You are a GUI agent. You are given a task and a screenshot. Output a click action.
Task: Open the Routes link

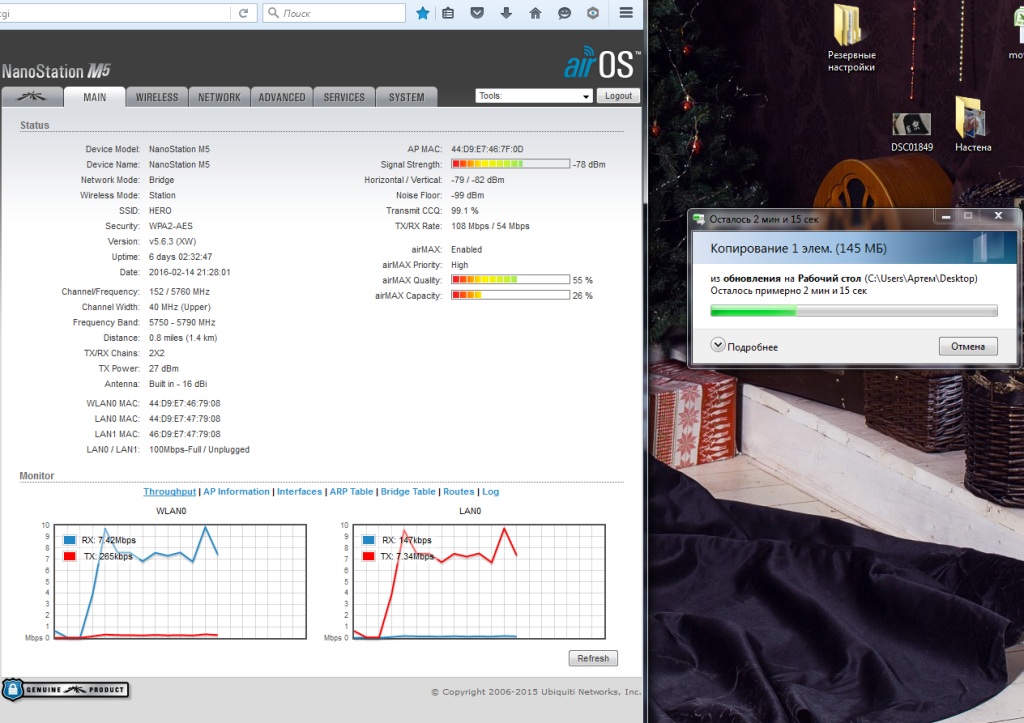coord(458,492)
